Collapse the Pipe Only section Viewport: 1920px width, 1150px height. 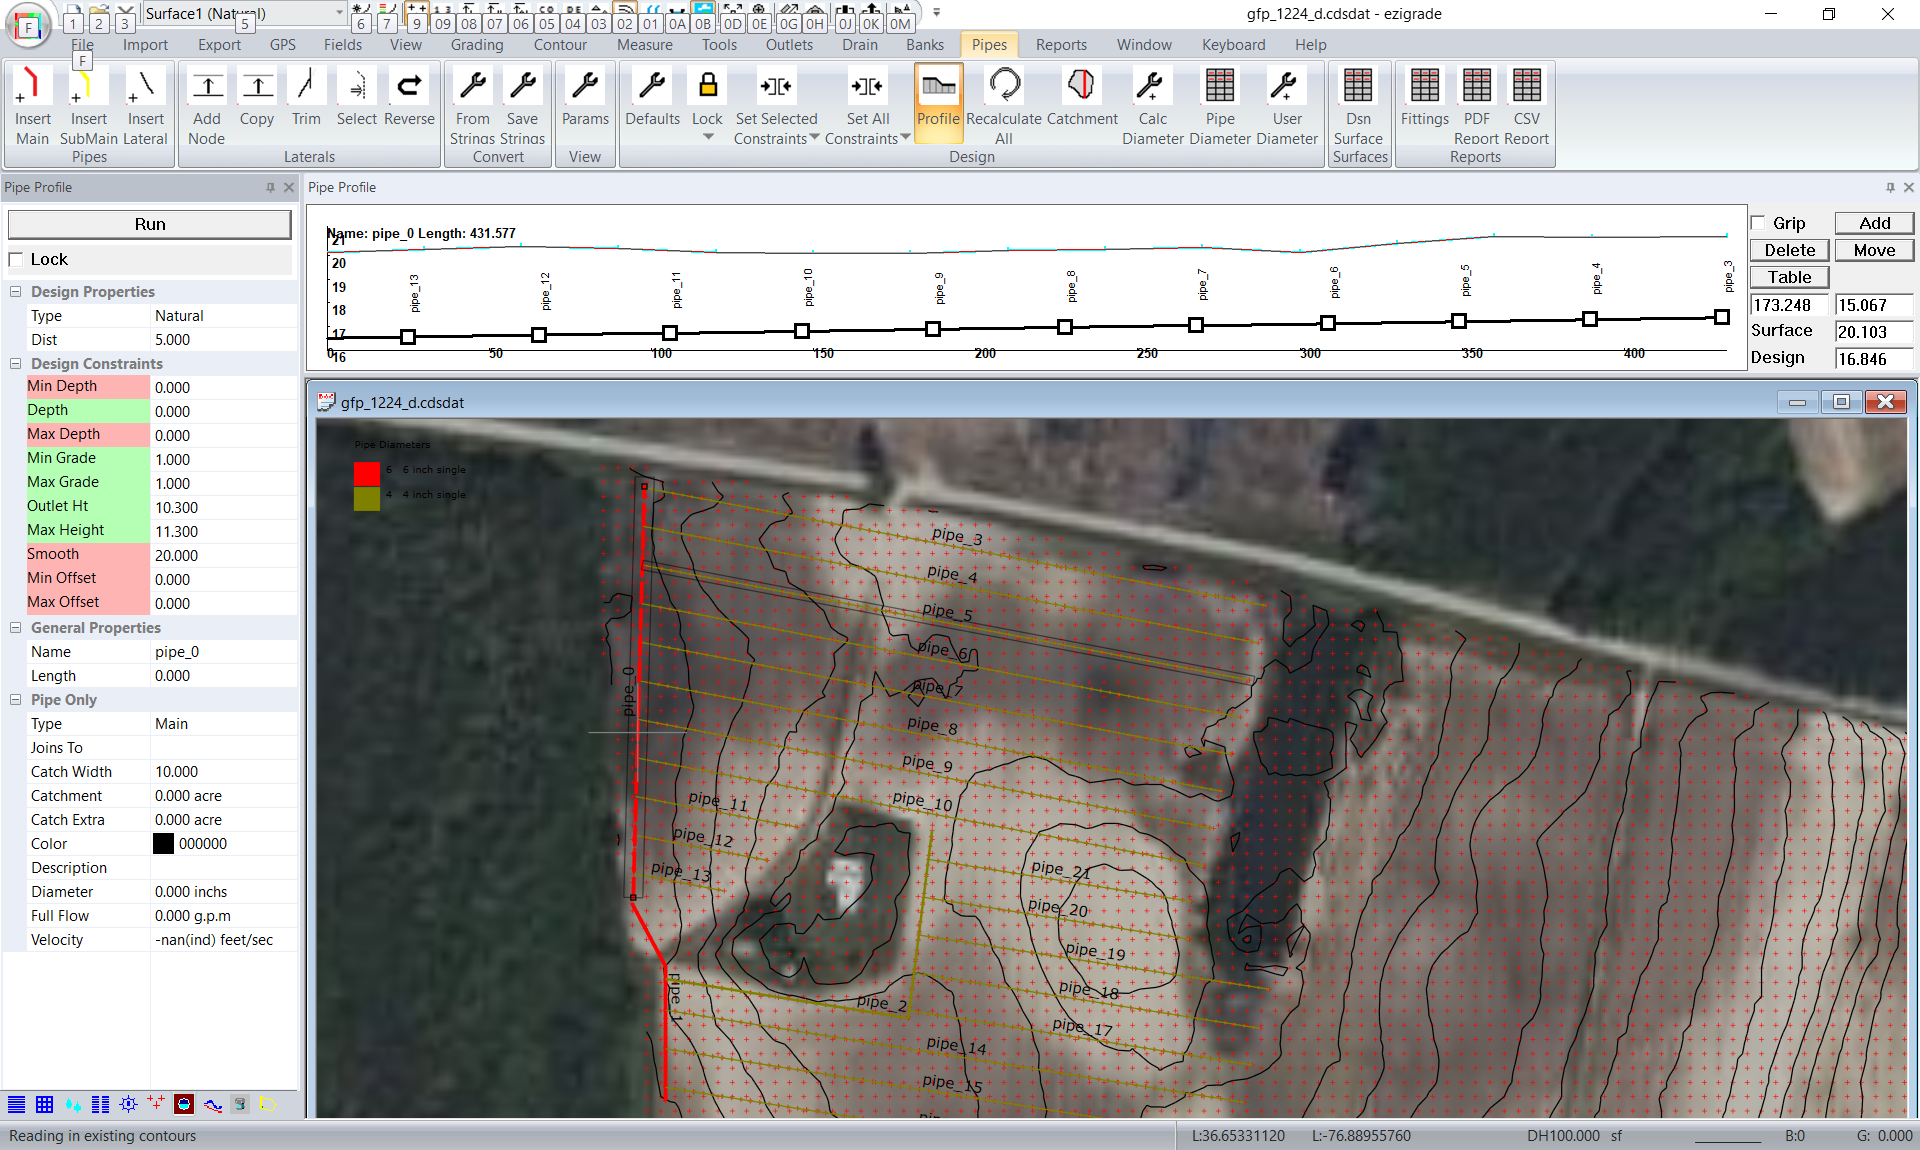pos(16,700)
